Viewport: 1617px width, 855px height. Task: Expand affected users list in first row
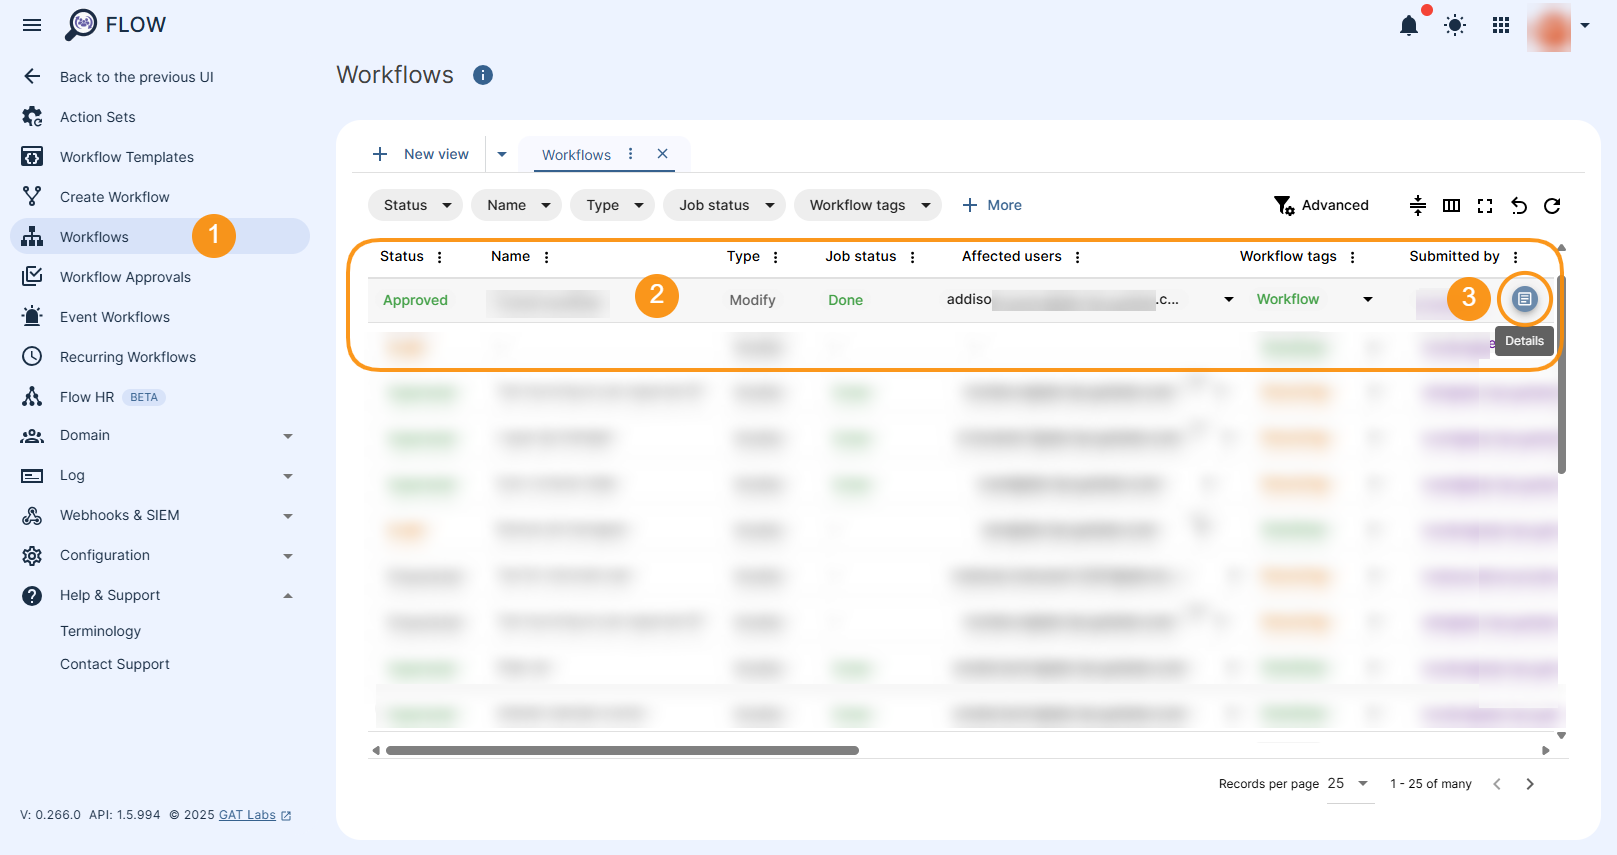coord(1229,299)
